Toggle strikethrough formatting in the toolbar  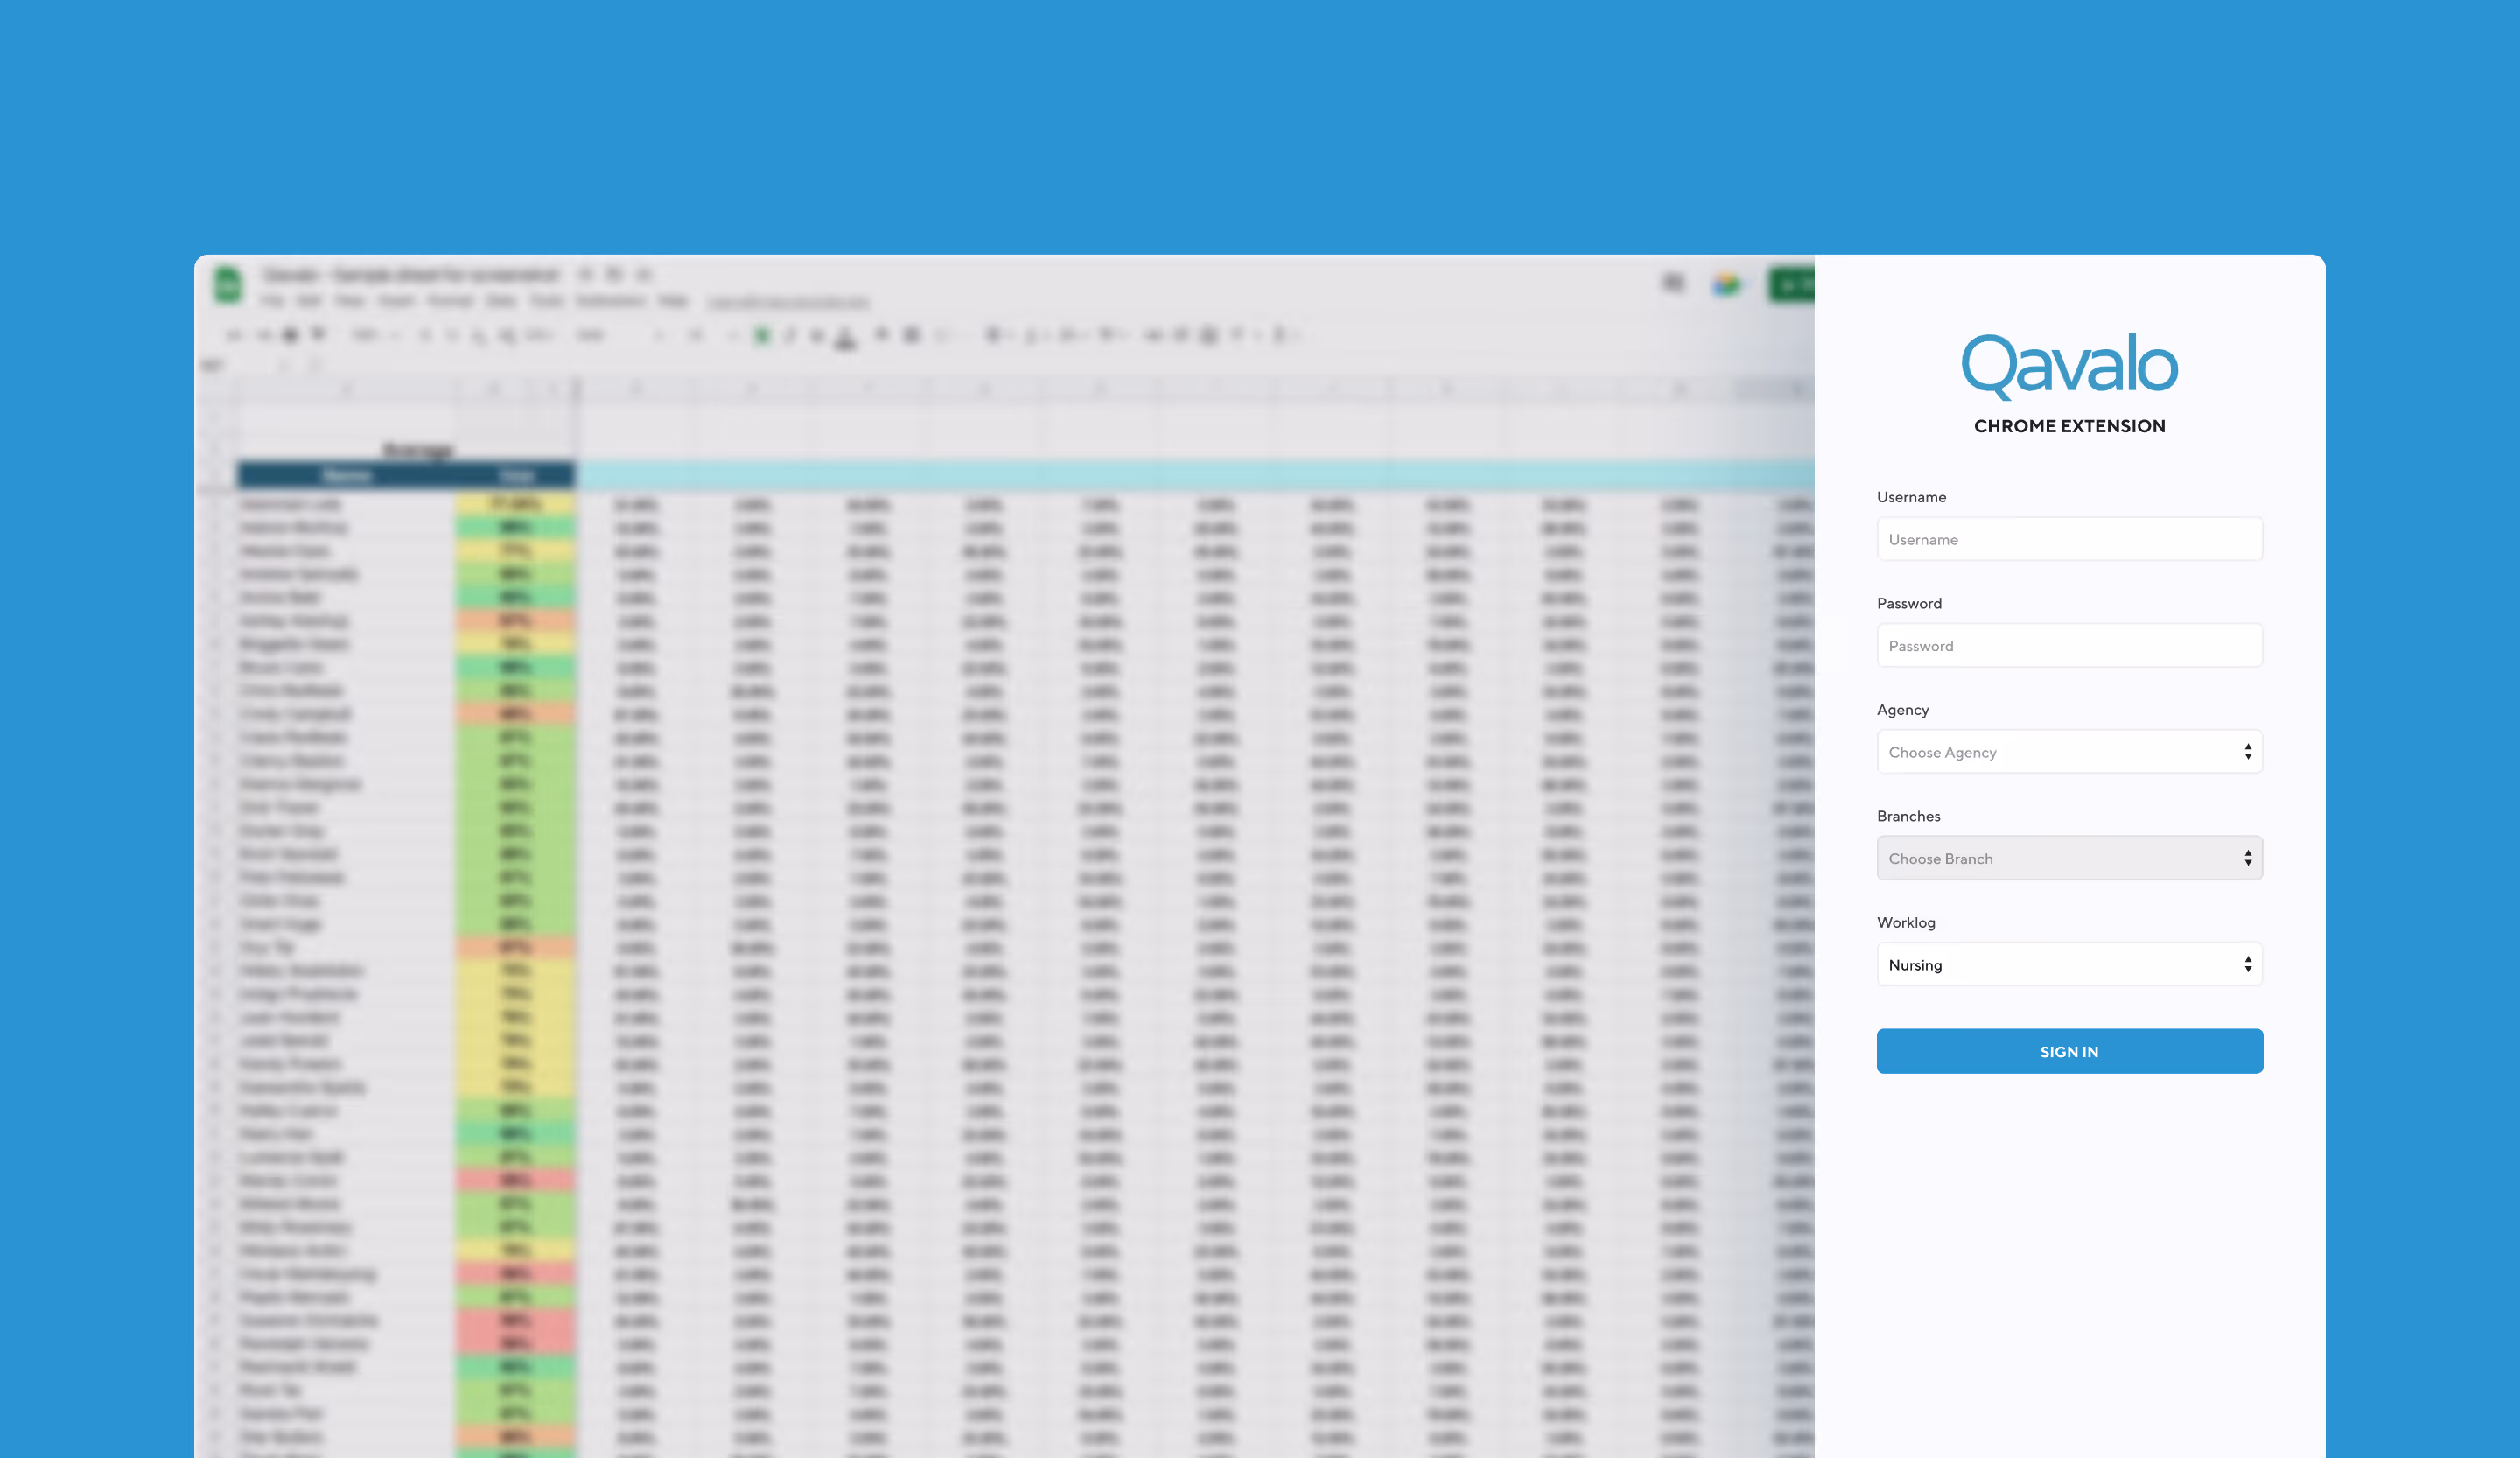pos(816,335)
